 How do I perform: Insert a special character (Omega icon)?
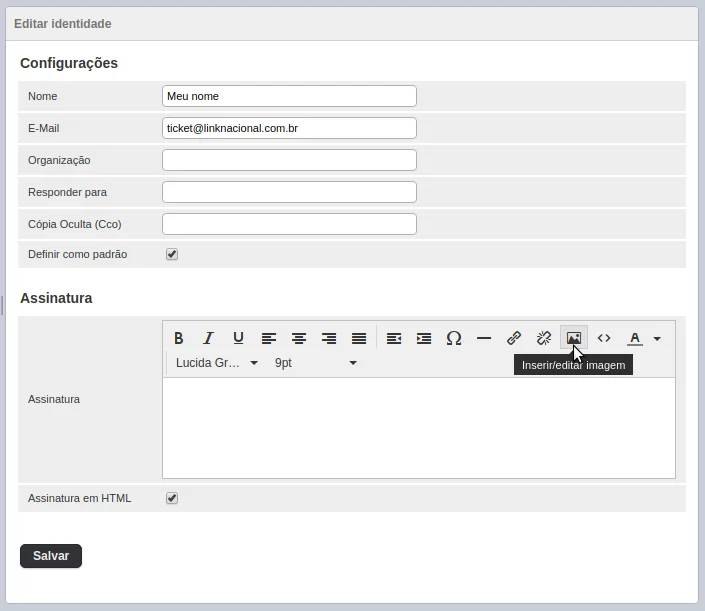pos(453,338)
